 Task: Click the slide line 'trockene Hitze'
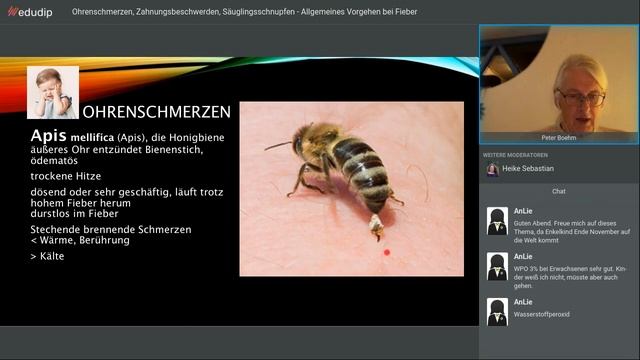pyautogui.click(x=66, y=176)
